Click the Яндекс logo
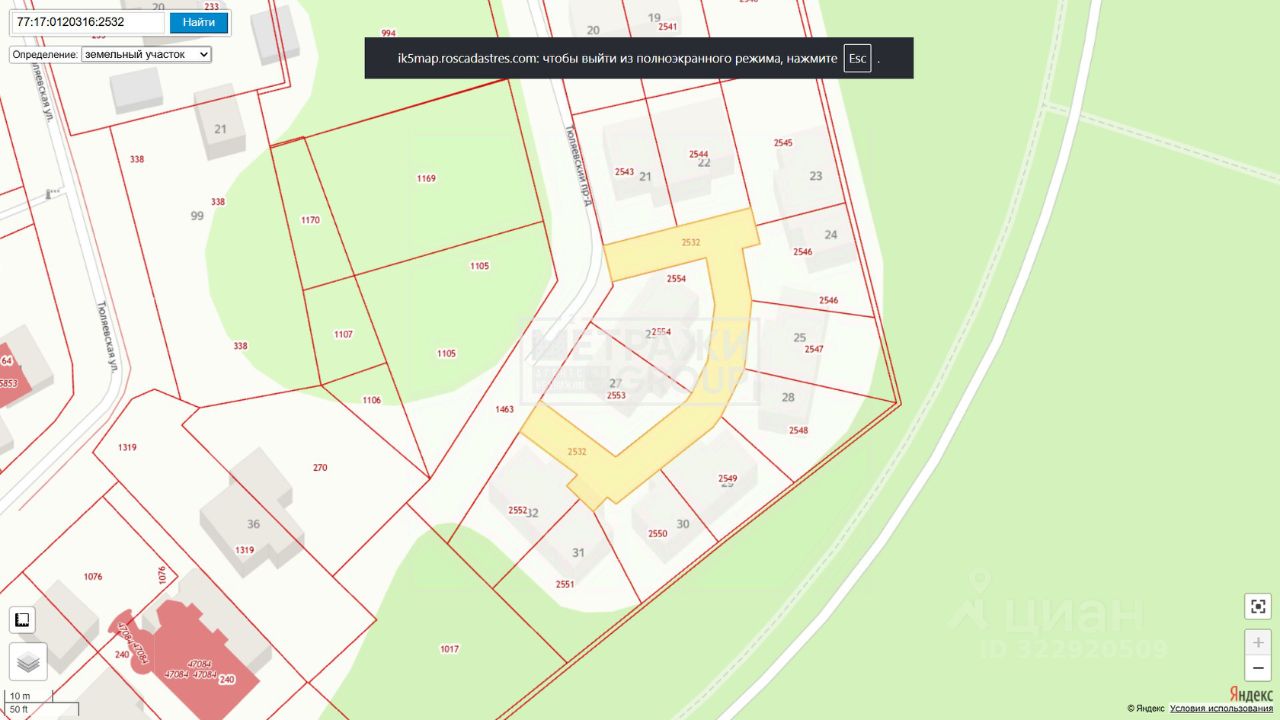 coord(1251,695)
